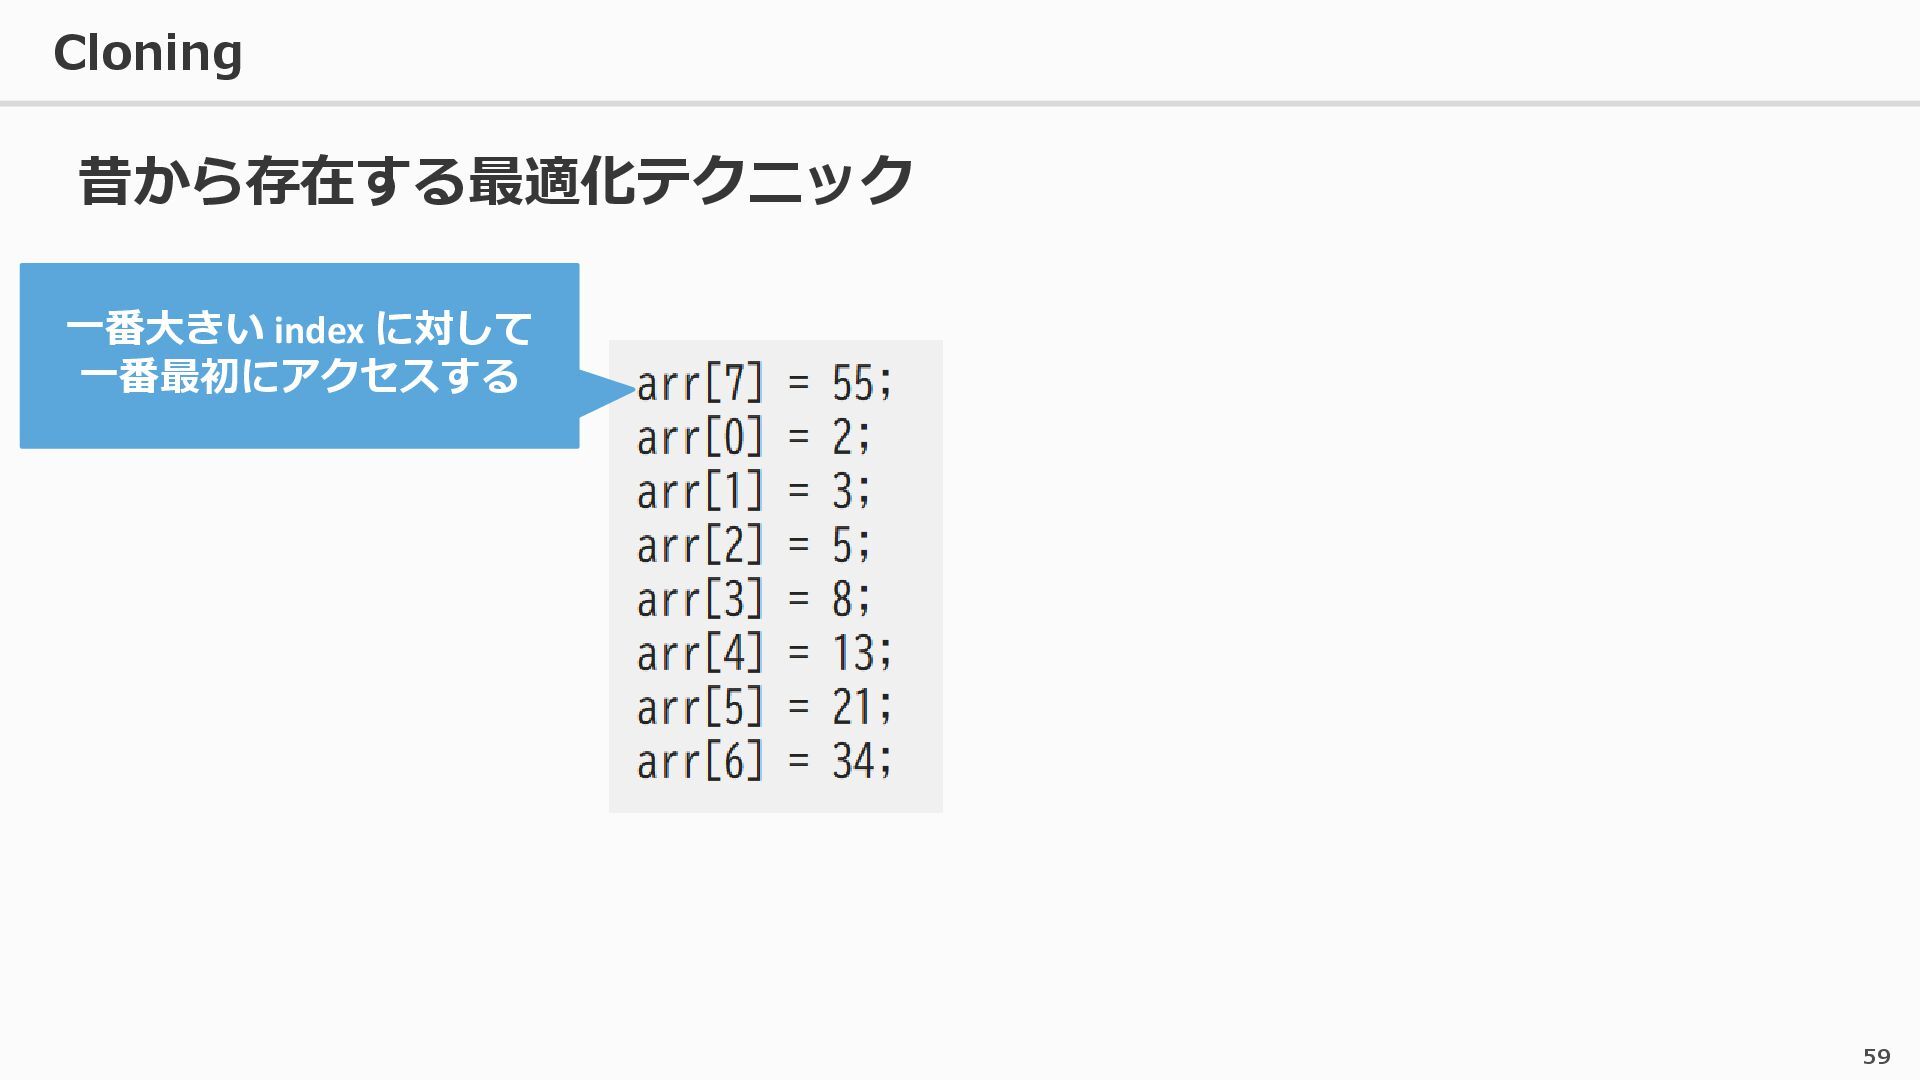Click the value 34 in last line
Image resolution: width=1920 pixels, height=1080 pixels.
click(853, 762)
